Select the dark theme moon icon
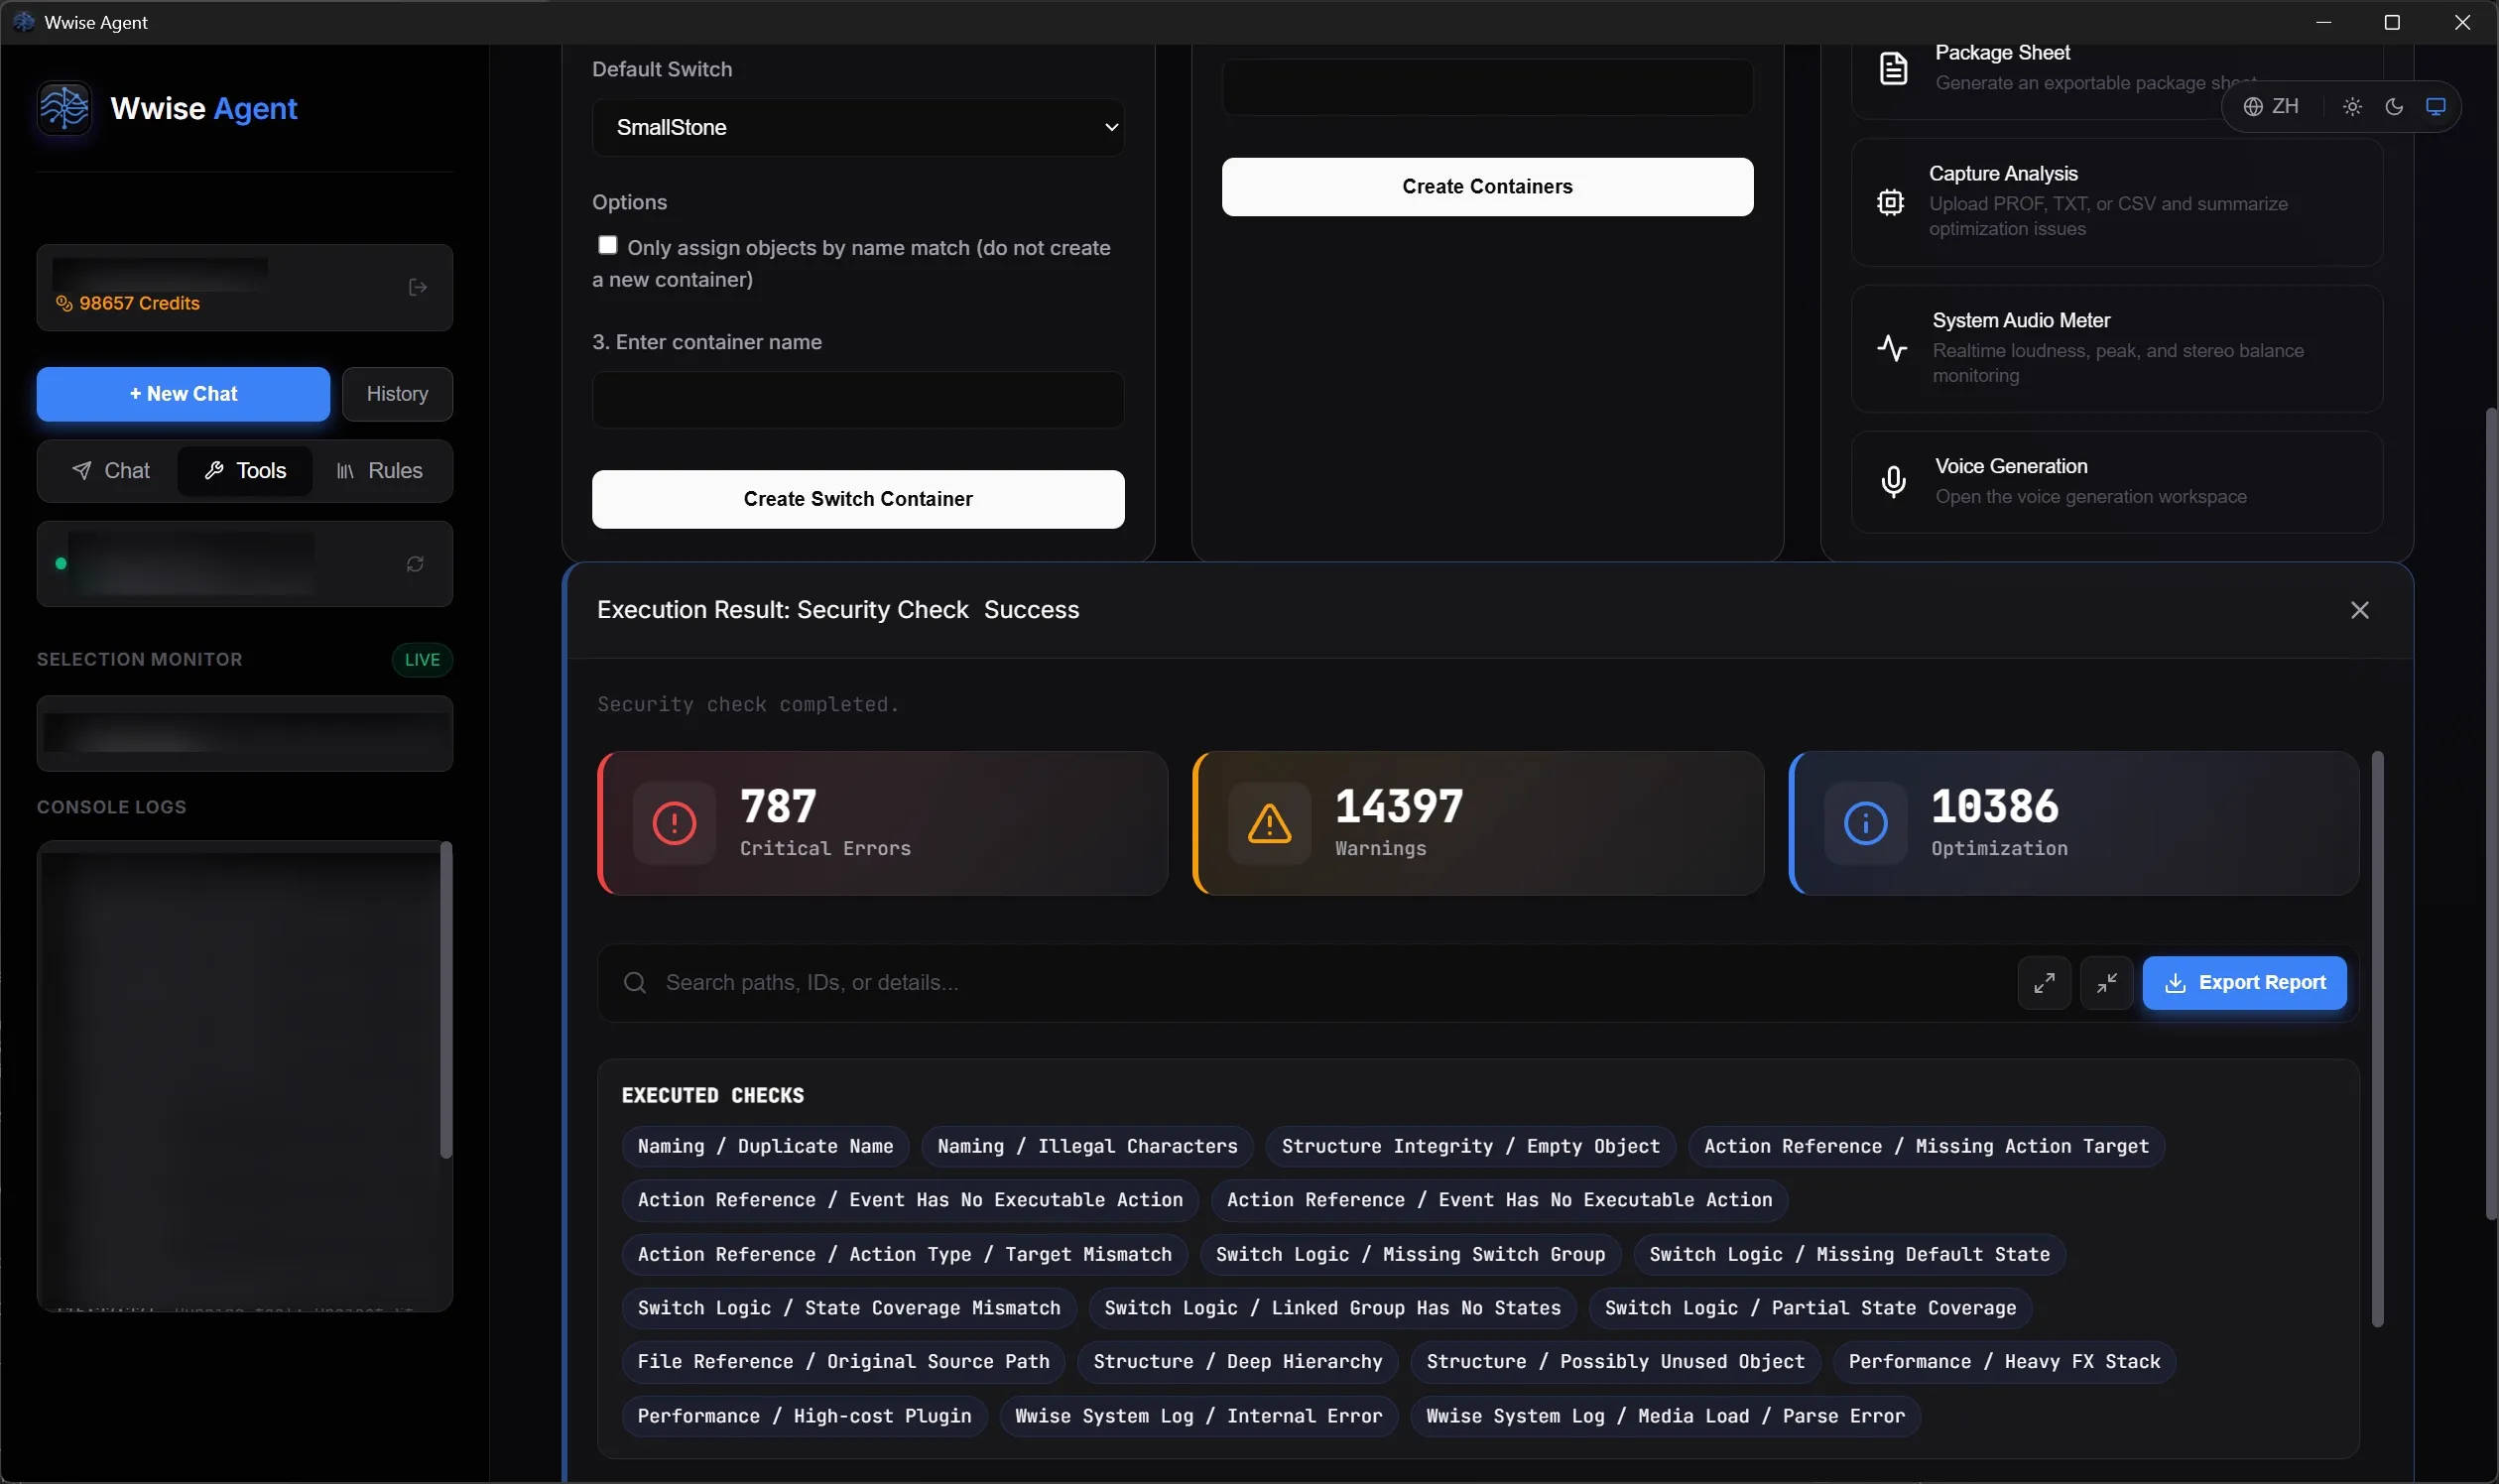Viewport: 2499px width, 1484px height. 2394,106
